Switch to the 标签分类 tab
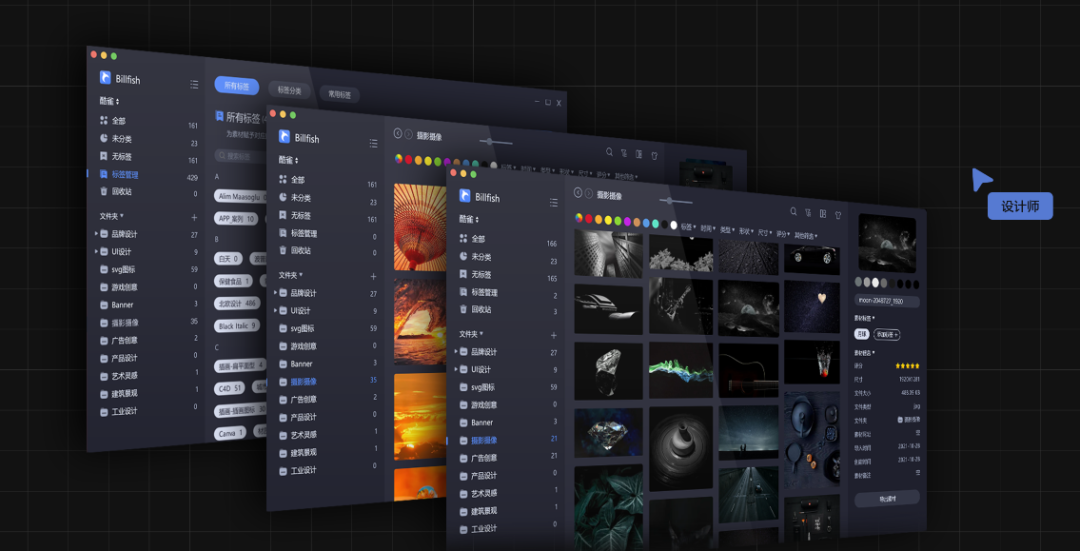This screenshot has width=1080, height=551. pos(288,90)
